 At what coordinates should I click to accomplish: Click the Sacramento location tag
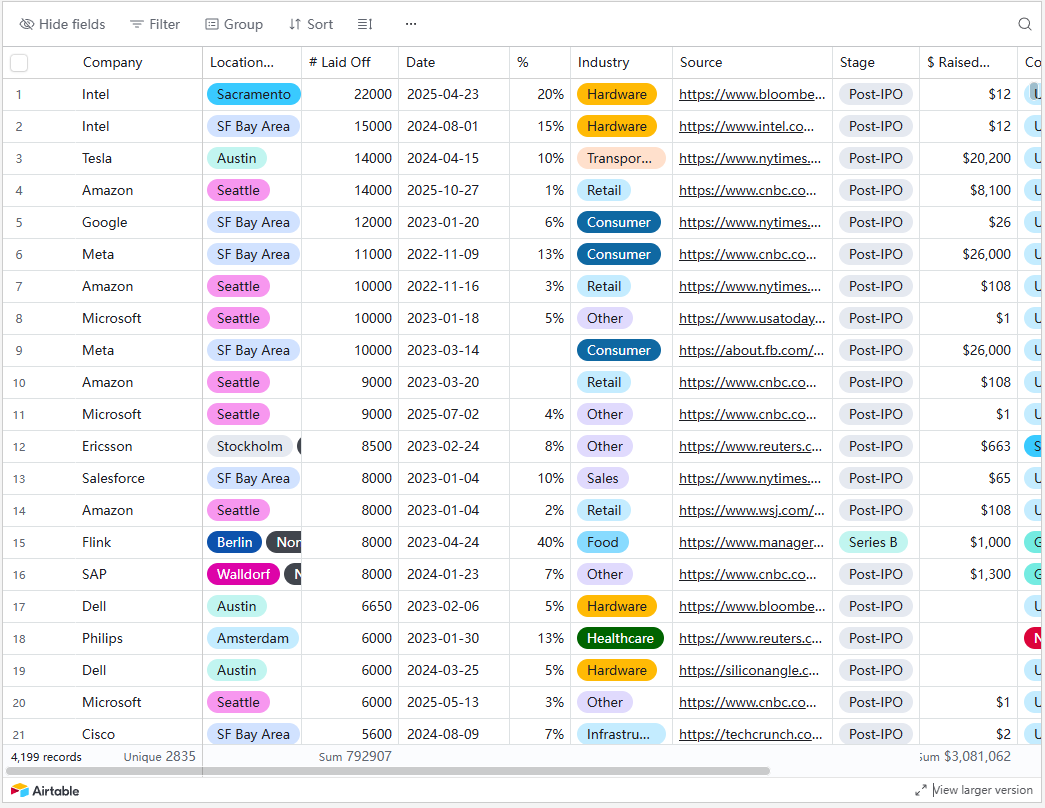tap(253, 95)
